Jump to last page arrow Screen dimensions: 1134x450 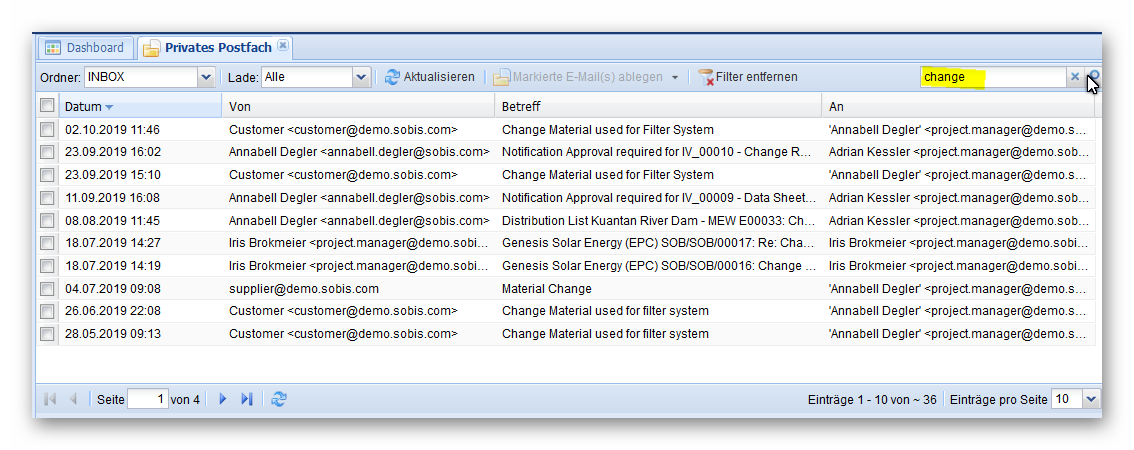point(247,399)
